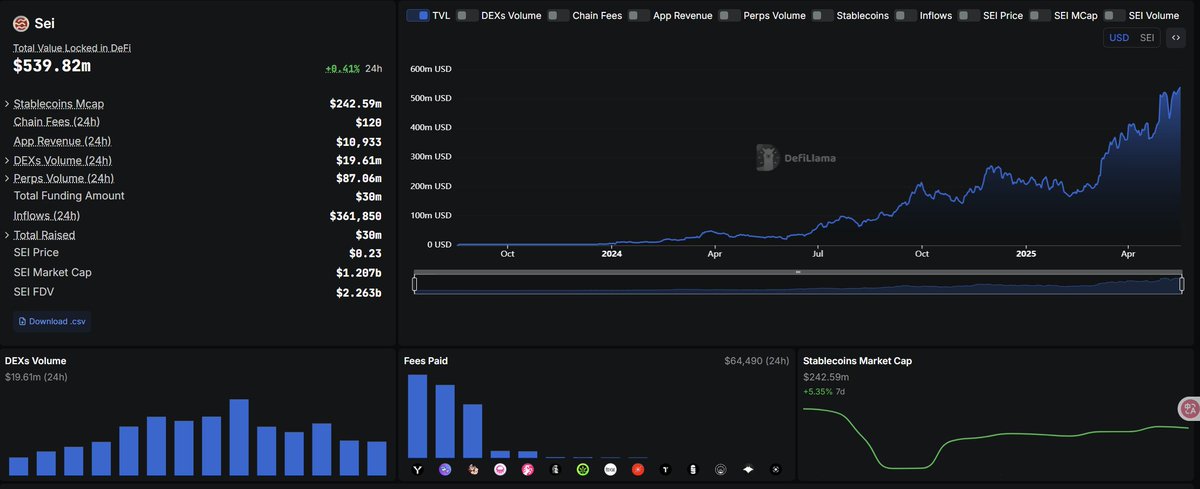
Task: Click the $361,850 inflows value
Action: click(x=355, y=216)
